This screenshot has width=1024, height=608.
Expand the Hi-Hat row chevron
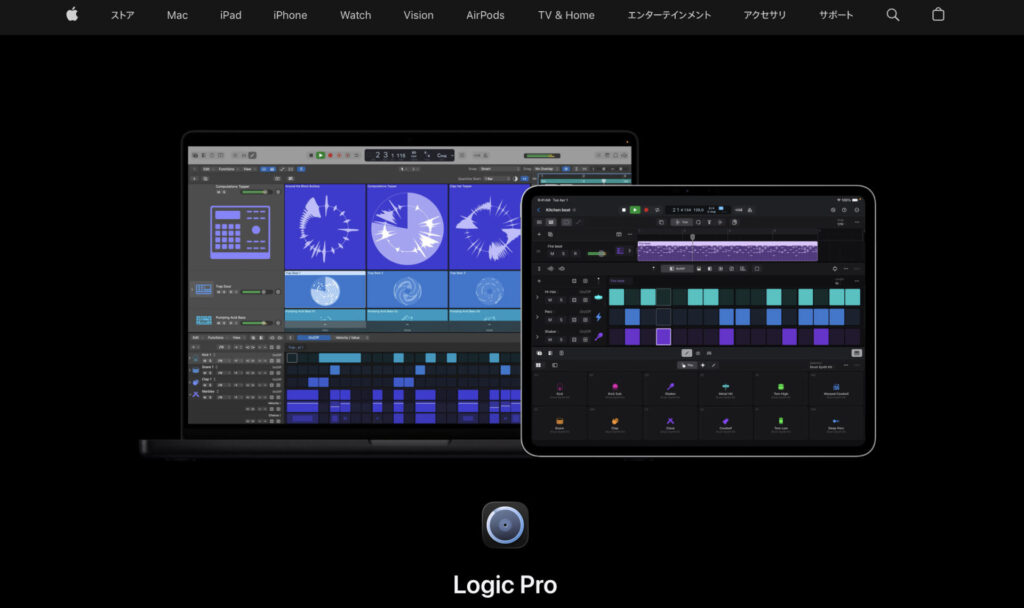538,297
